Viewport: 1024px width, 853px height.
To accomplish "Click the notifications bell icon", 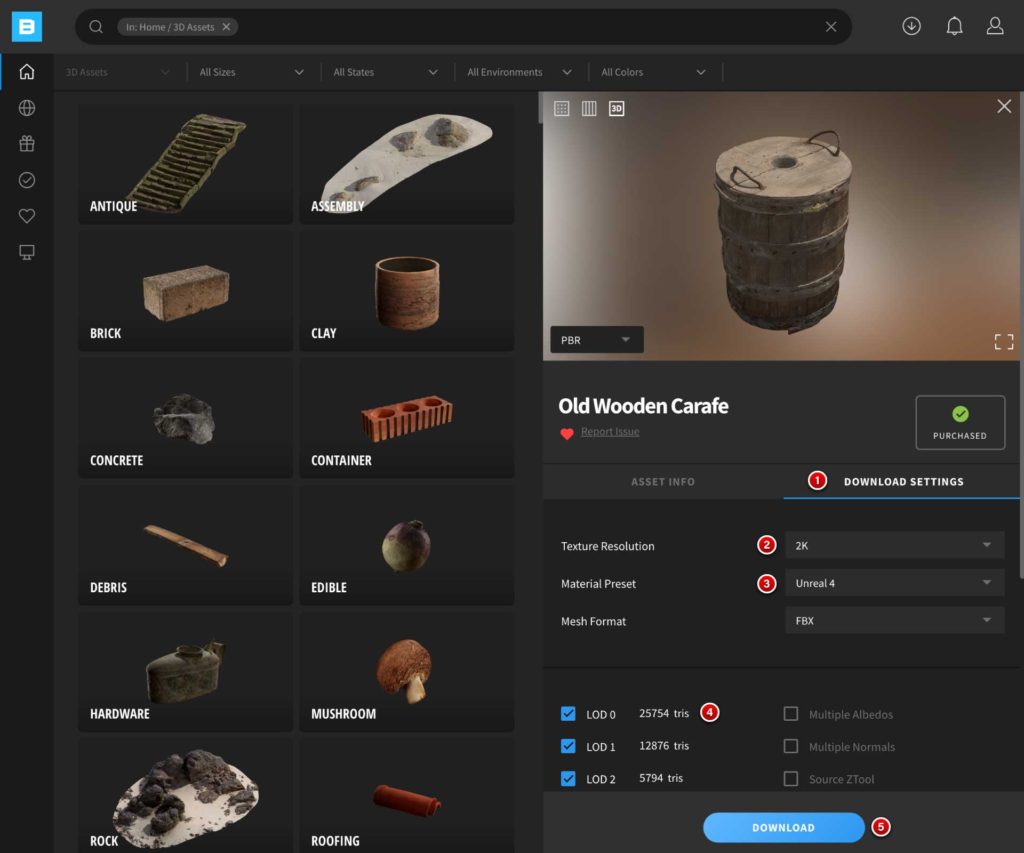I will point(954,27).
